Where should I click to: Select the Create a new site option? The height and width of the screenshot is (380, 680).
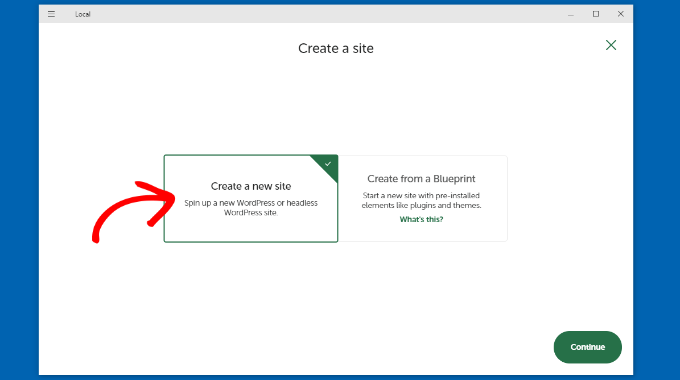tap(251, 199)
